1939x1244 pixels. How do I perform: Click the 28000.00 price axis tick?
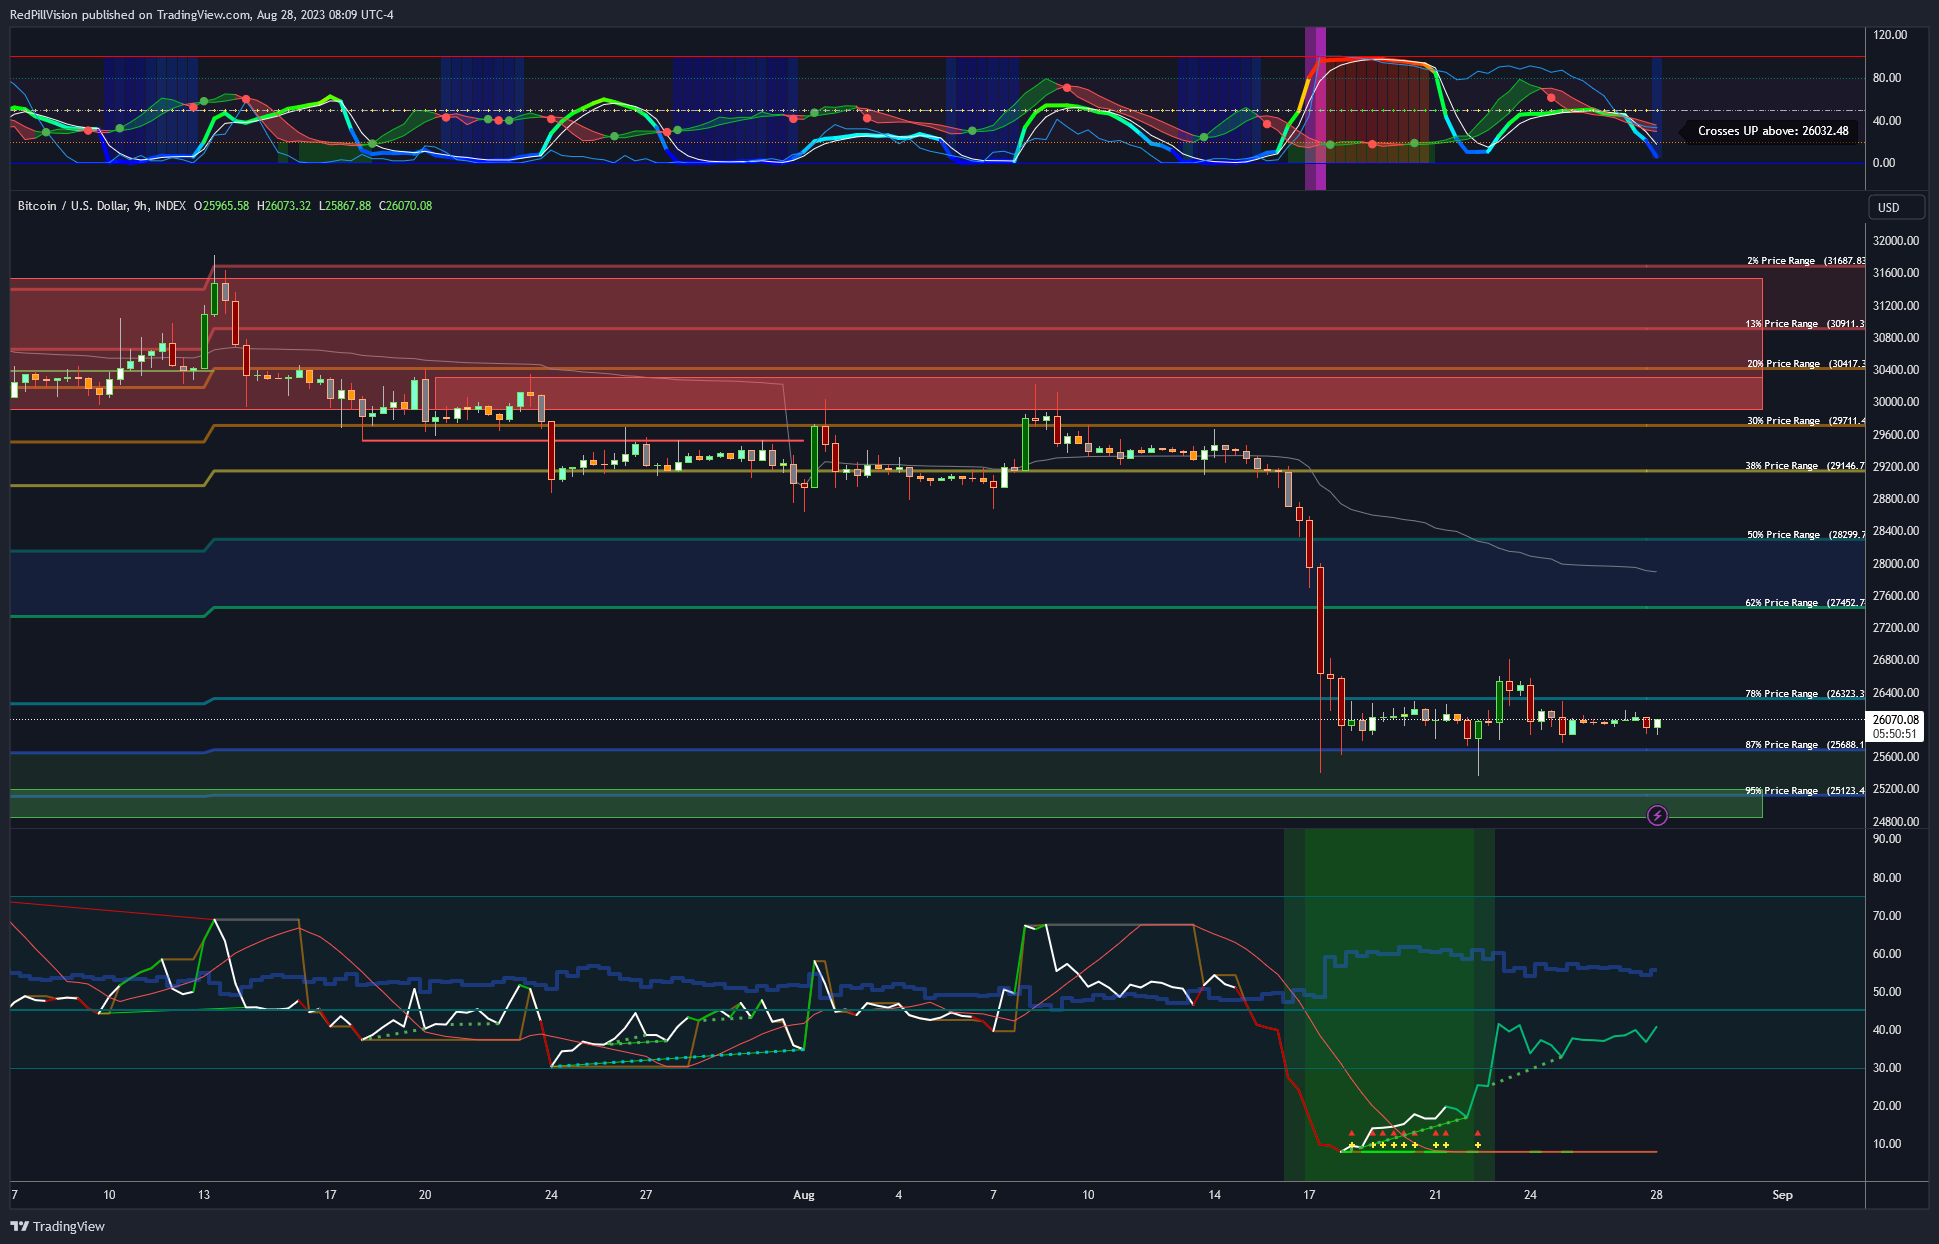pos(1896,564)
